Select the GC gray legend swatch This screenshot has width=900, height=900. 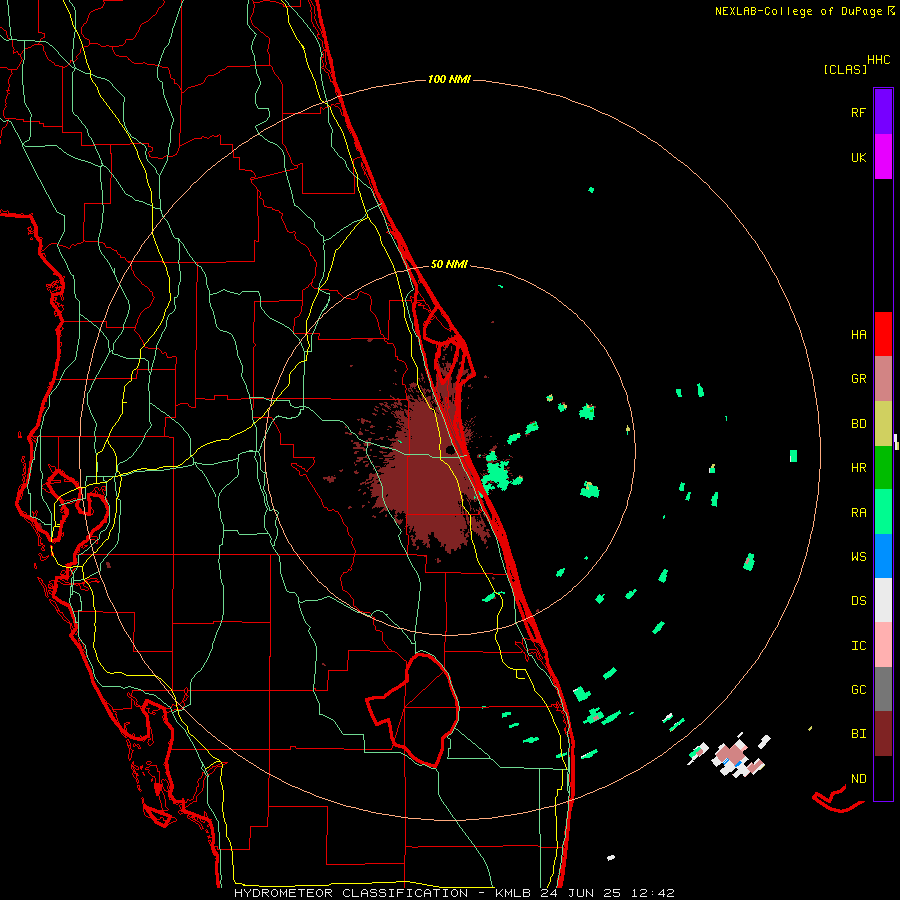883,689
